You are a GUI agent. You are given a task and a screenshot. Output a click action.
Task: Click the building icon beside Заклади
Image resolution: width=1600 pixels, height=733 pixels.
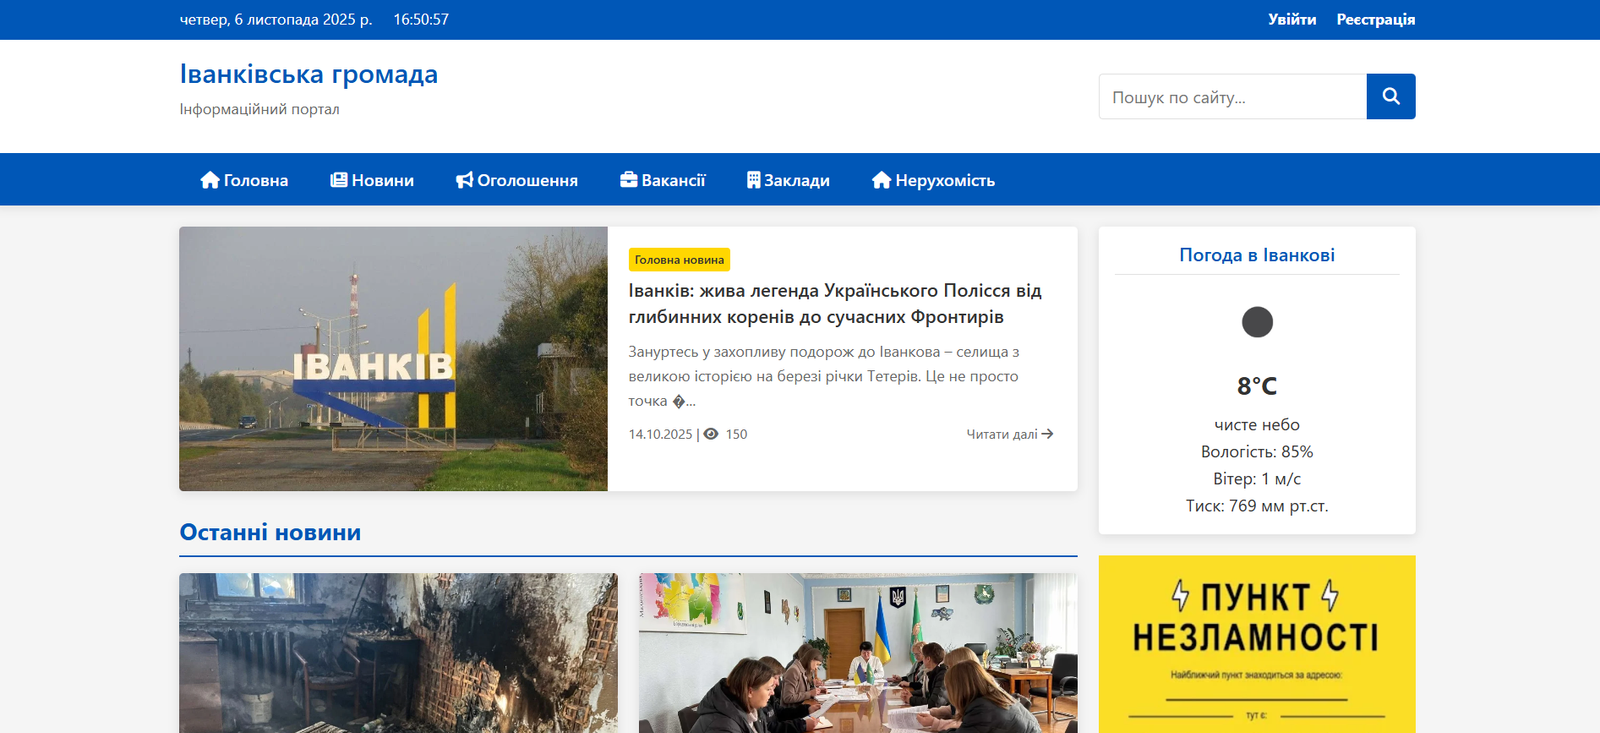pos(753,180)
